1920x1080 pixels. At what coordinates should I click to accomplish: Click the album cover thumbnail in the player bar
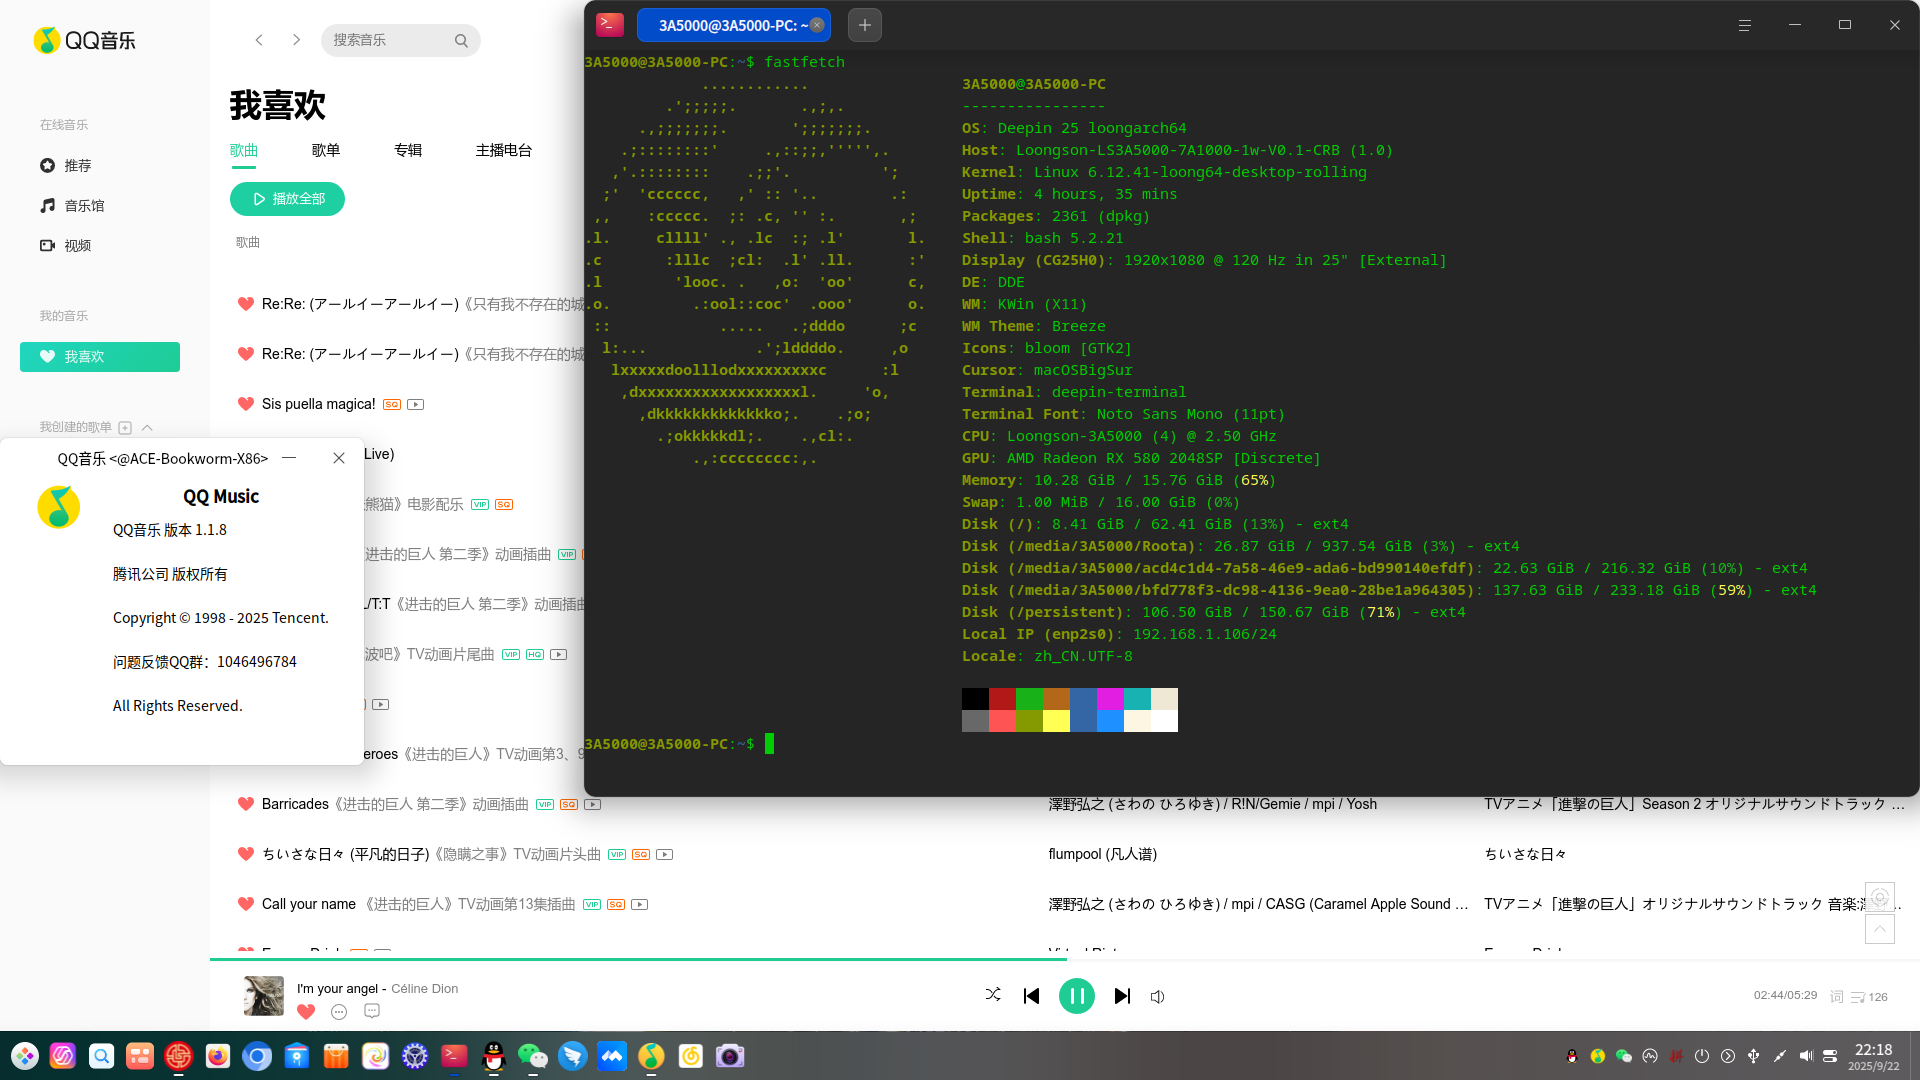[264, 996]
